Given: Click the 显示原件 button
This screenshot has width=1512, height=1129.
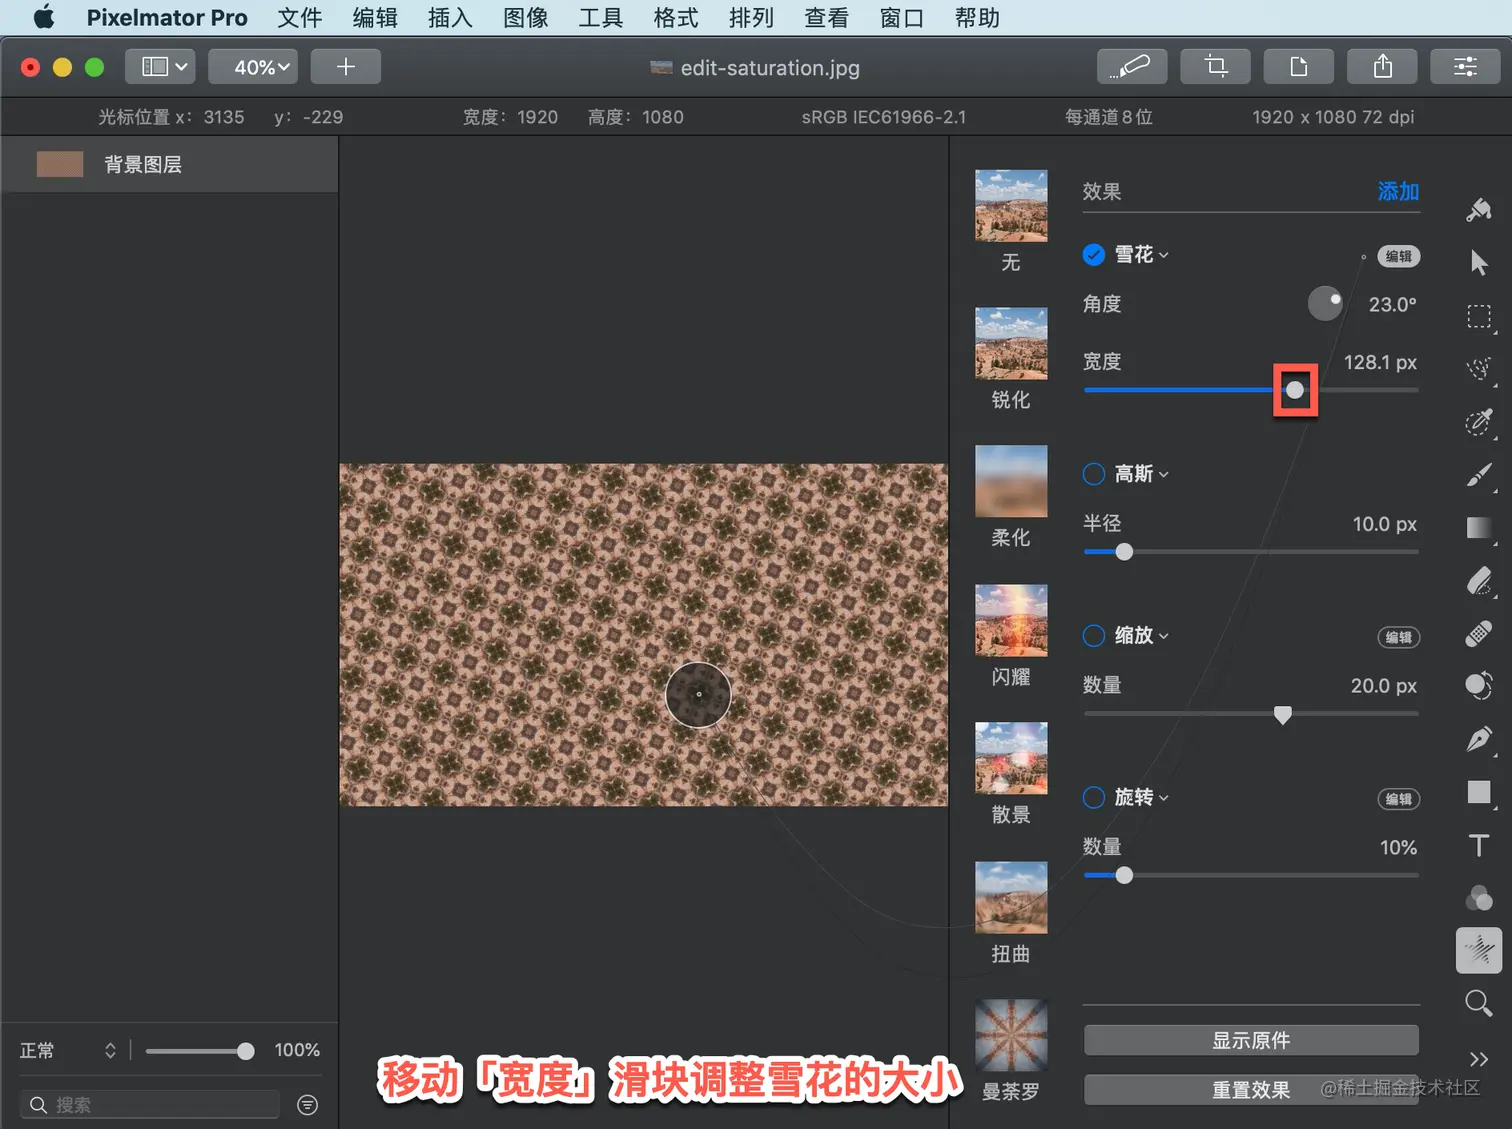Looking at the screenshot, I should click(1251, 1040).
